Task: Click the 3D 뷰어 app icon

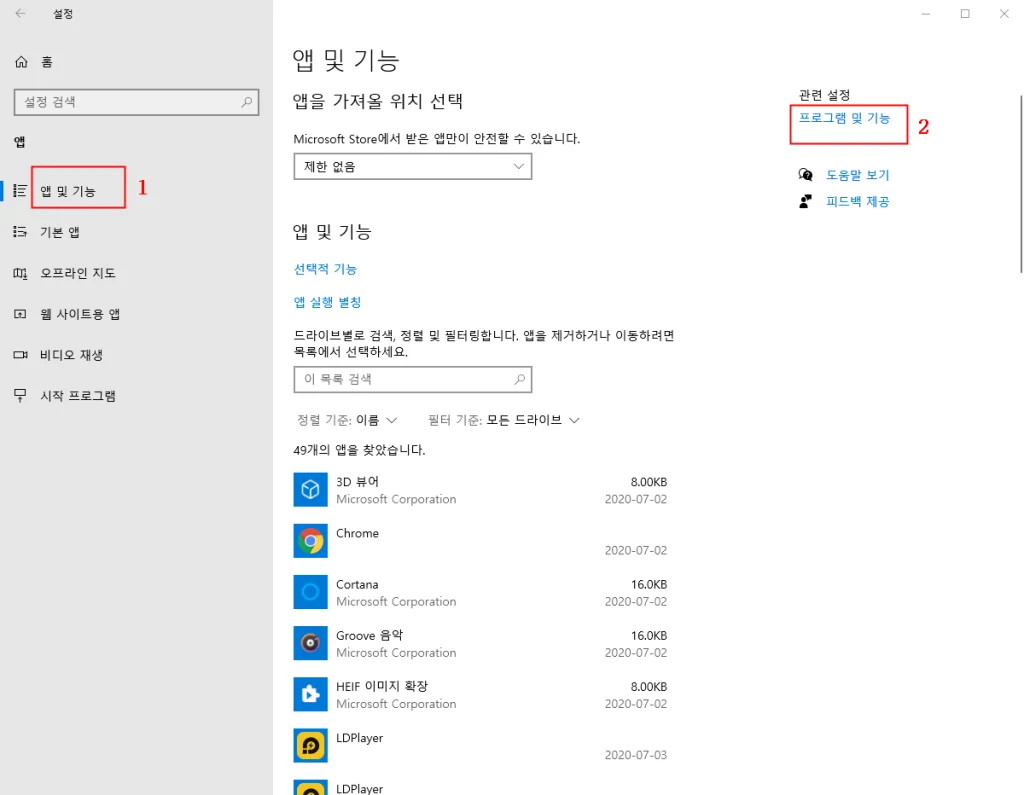Action: coord(310,489)
